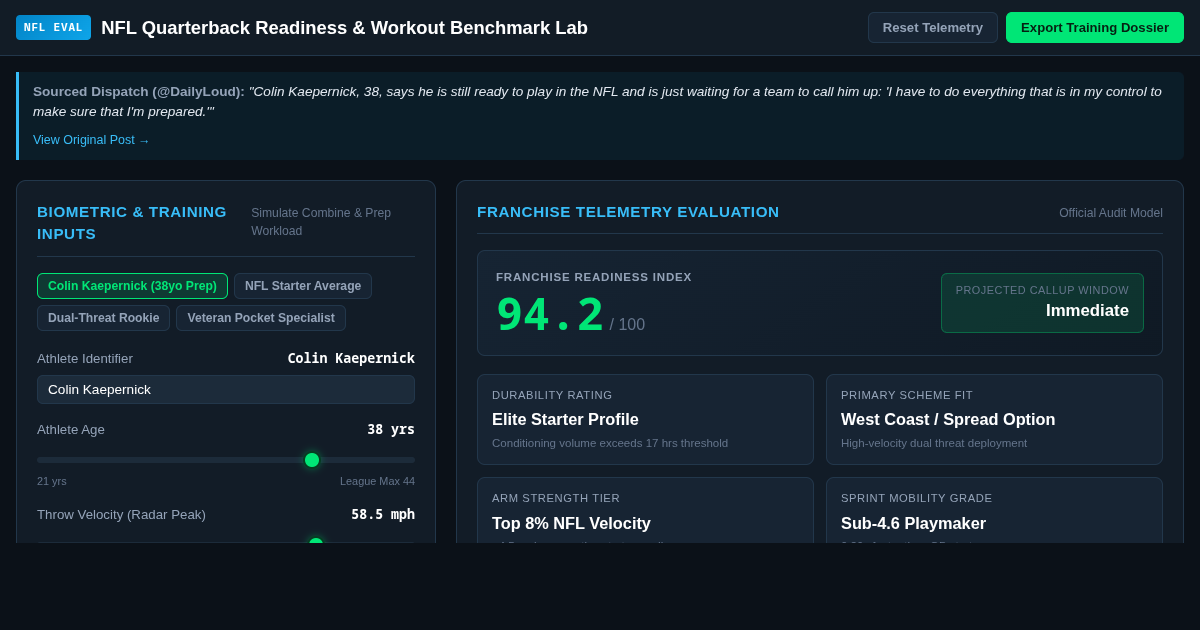The width and height of the screenshot is (1200, 630).
Task: Click the 58.5 mph velocity value
Action: (x=383, y=514)
